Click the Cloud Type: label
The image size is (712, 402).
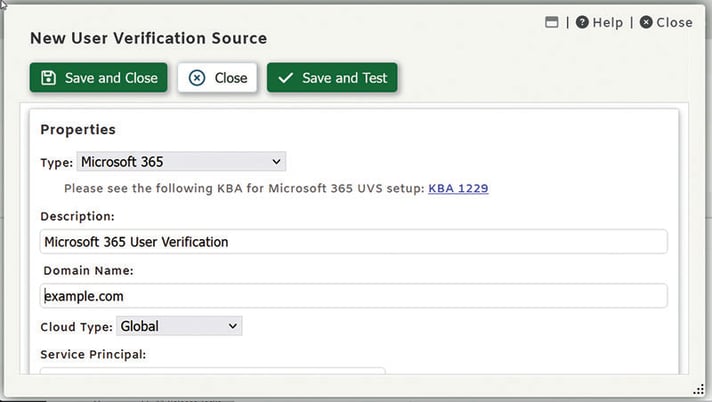pos(76,327)
